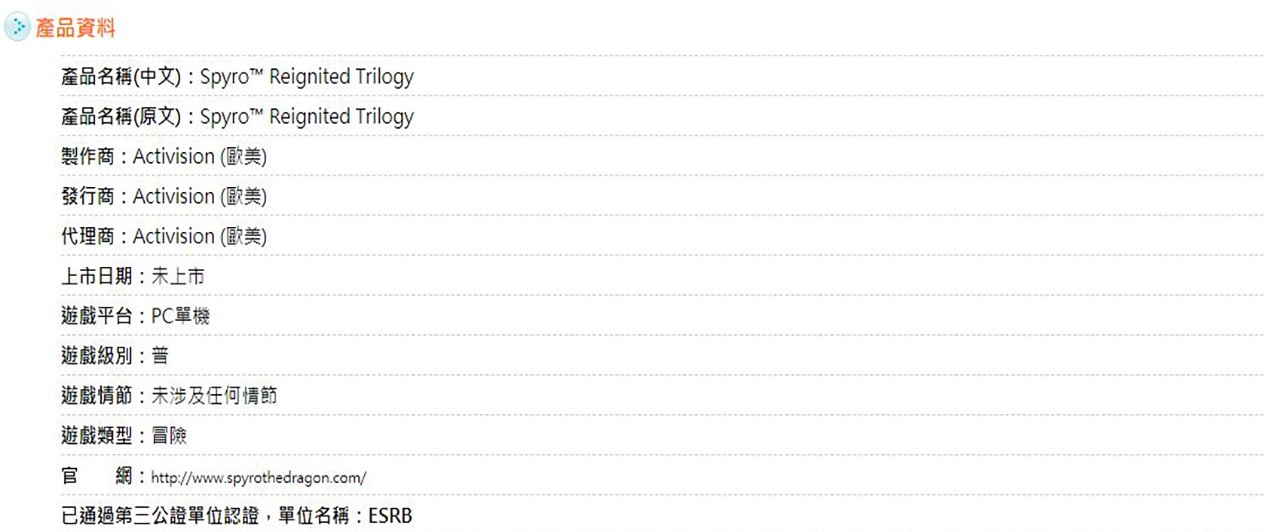Click the 官網 label

(x=97, y=476)
